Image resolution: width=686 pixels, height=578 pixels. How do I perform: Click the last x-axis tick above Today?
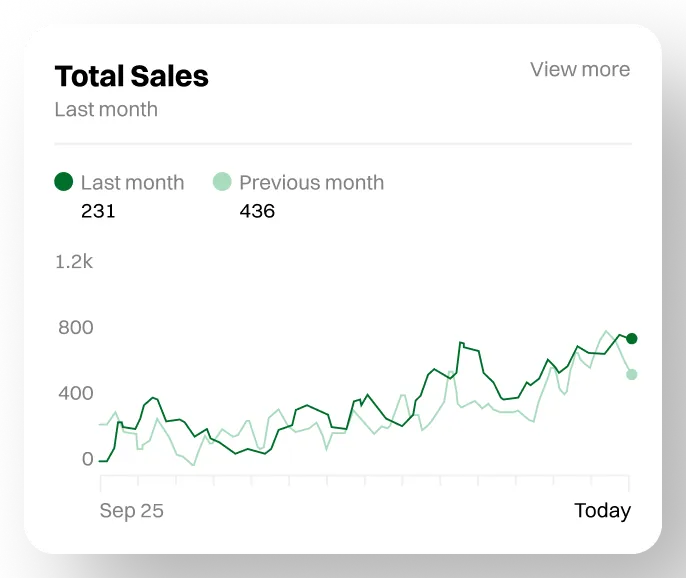pyautogui.click(x=629, y=481)
